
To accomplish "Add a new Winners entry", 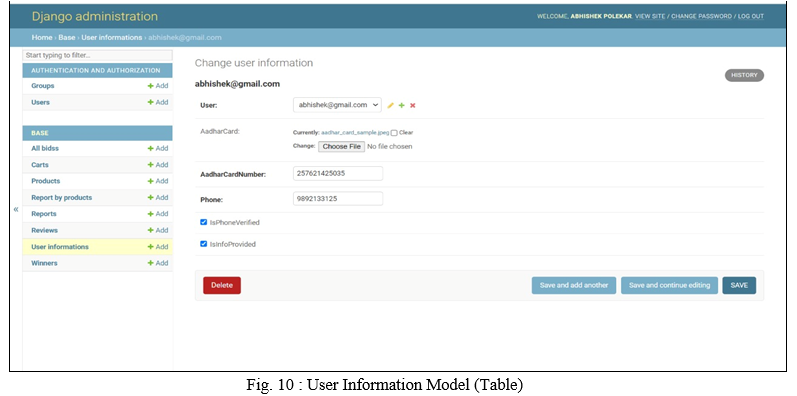I will (x=158, y=263).
